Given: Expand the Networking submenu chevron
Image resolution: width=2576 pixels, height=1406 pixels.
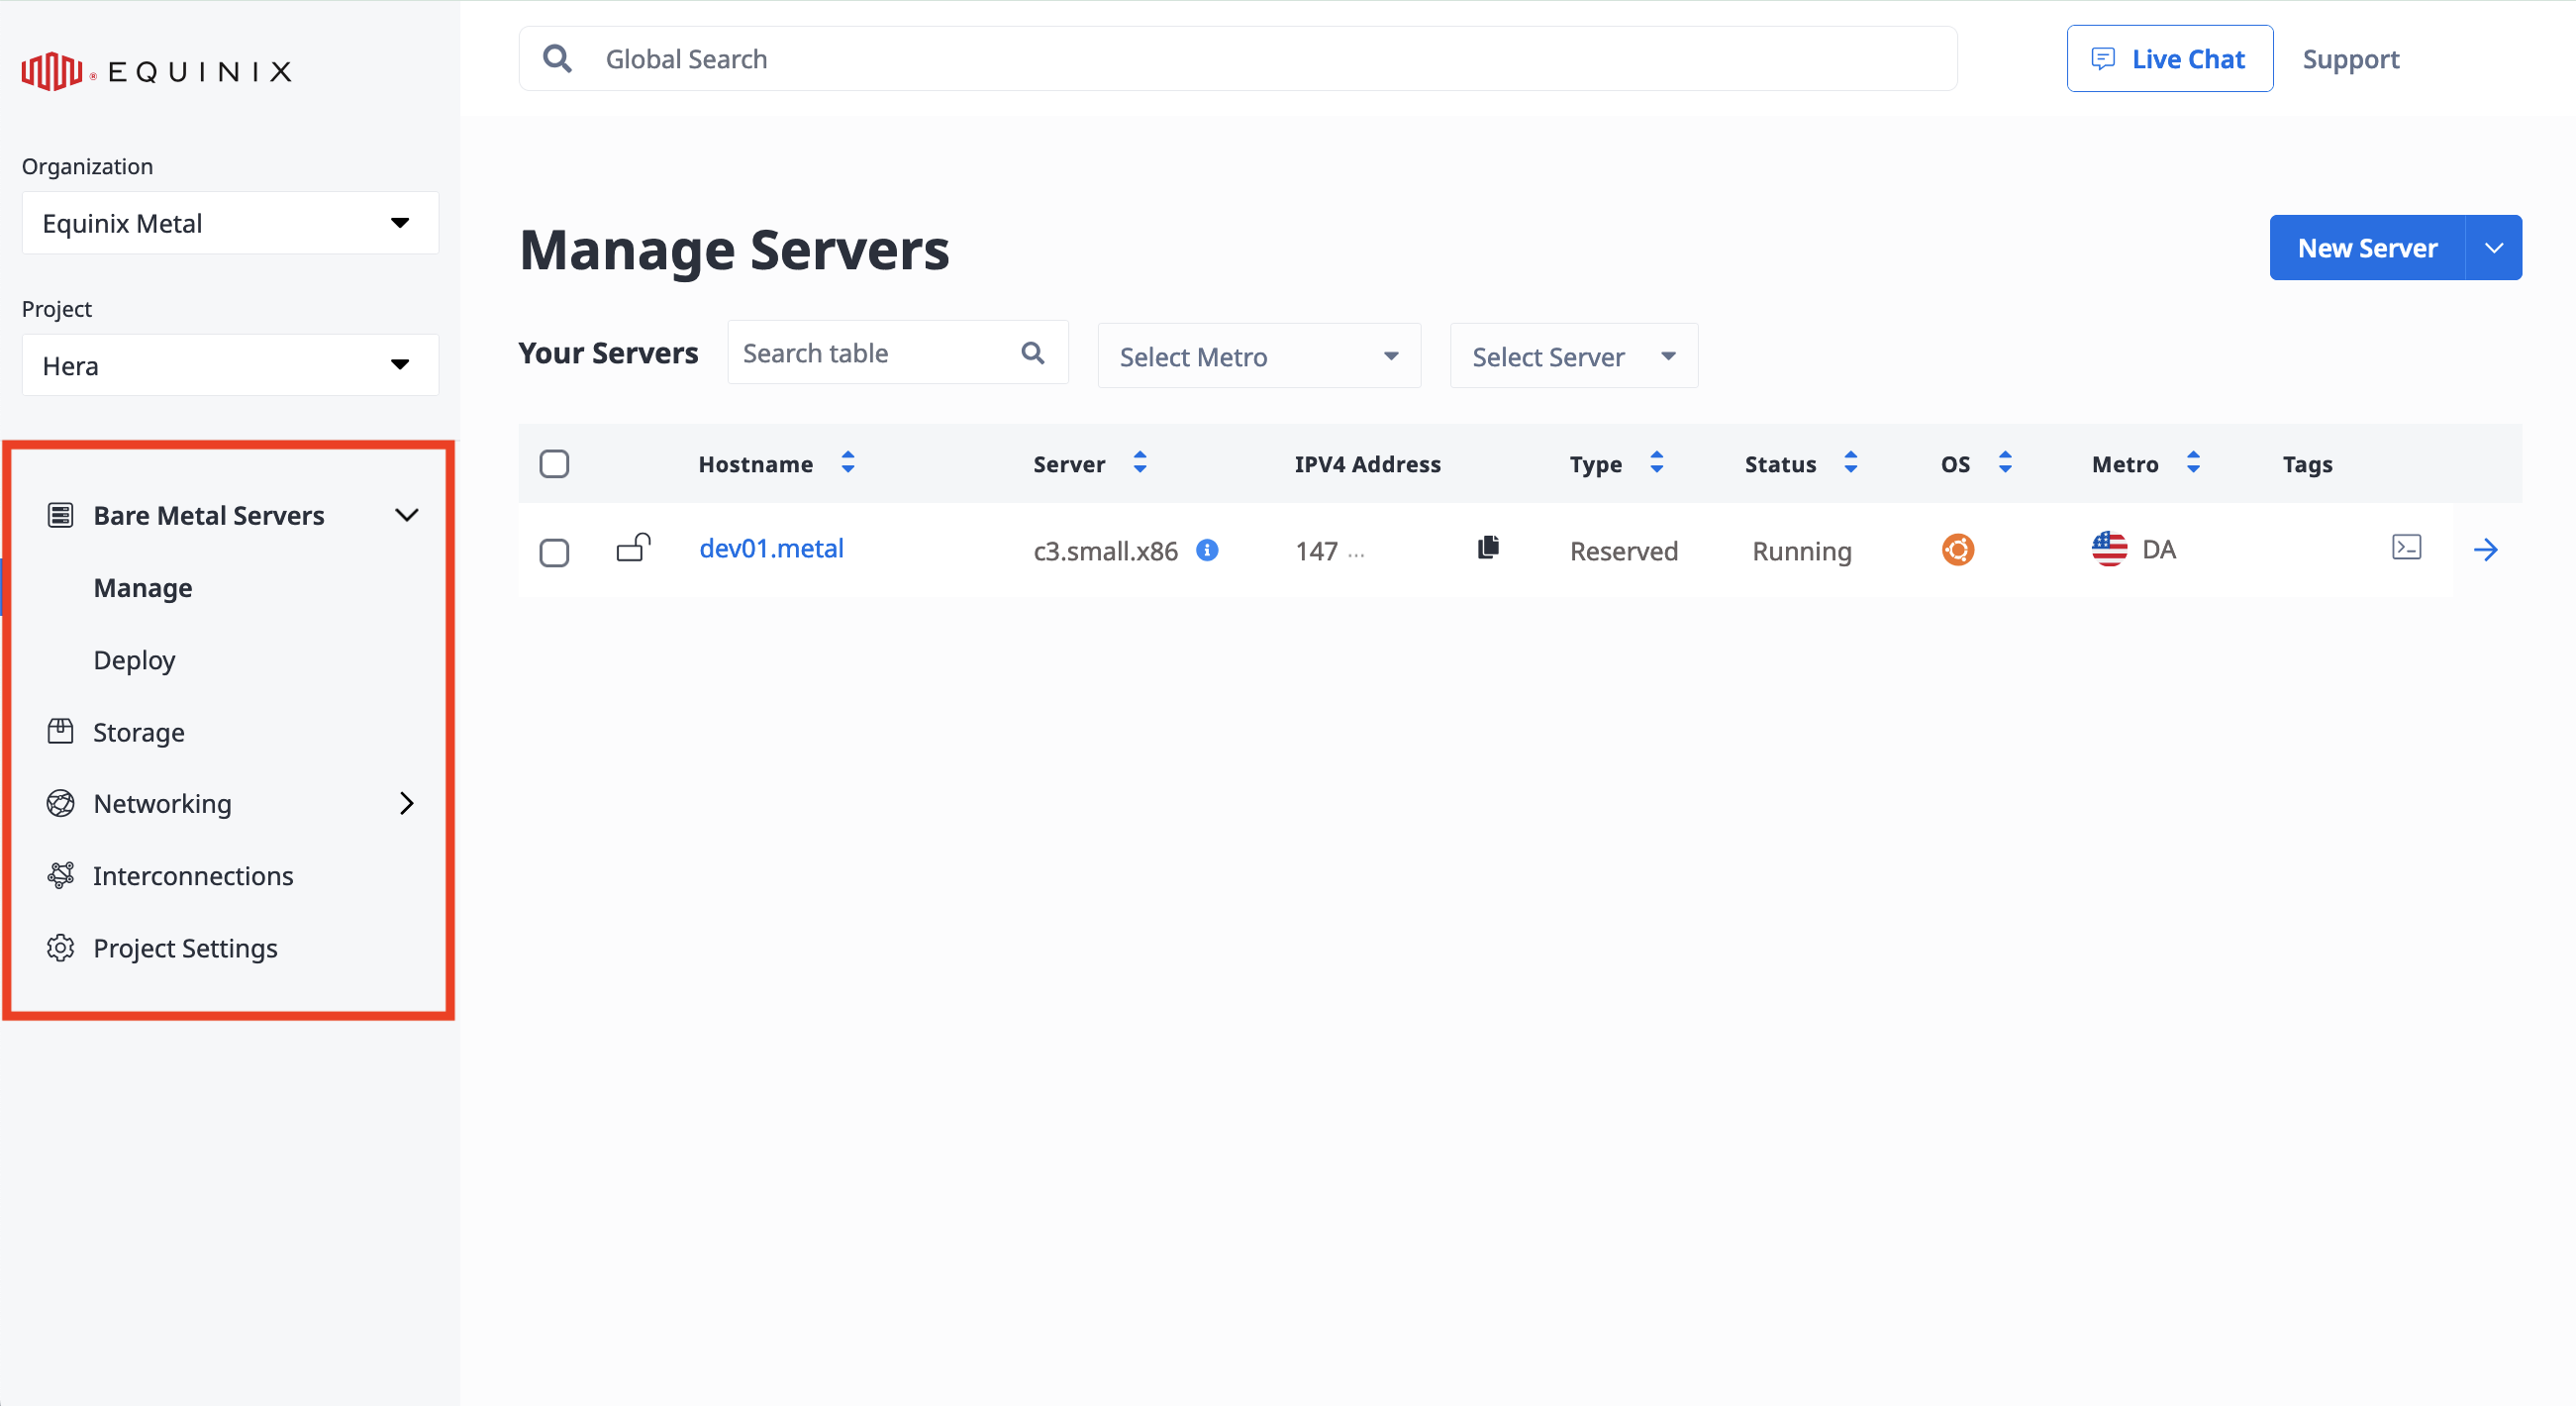Looking at the screenshot, I should (406, 803).
